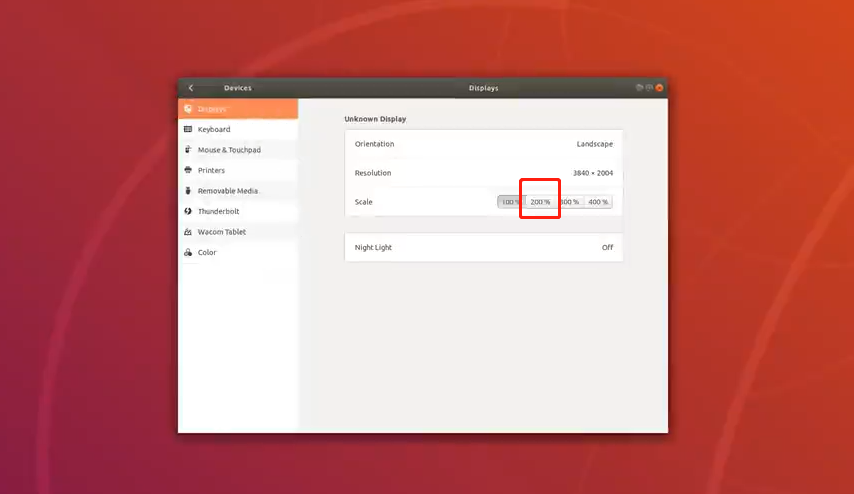Viewport: 854px width, 494px height.
Task: Open the Color settings panel
Action: pyautogui.click(x=238, y=253)
